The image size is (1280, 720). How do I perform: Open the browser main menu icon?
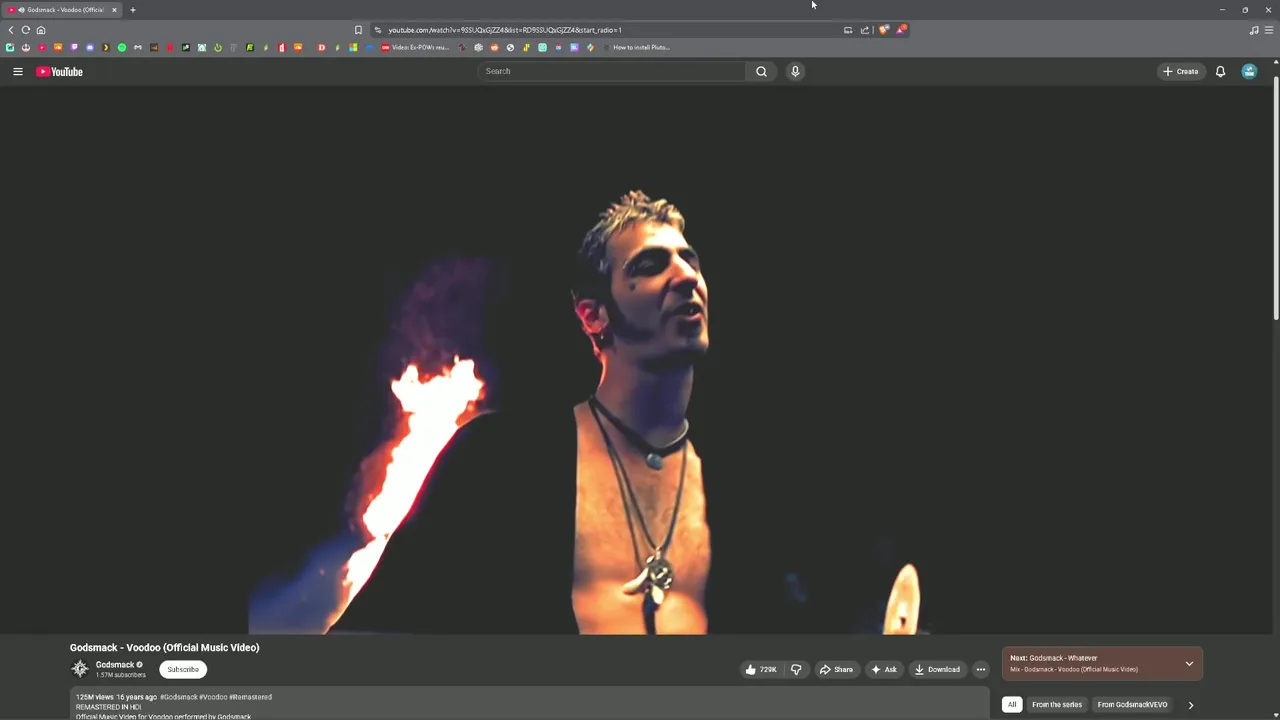click(1270, 30)
